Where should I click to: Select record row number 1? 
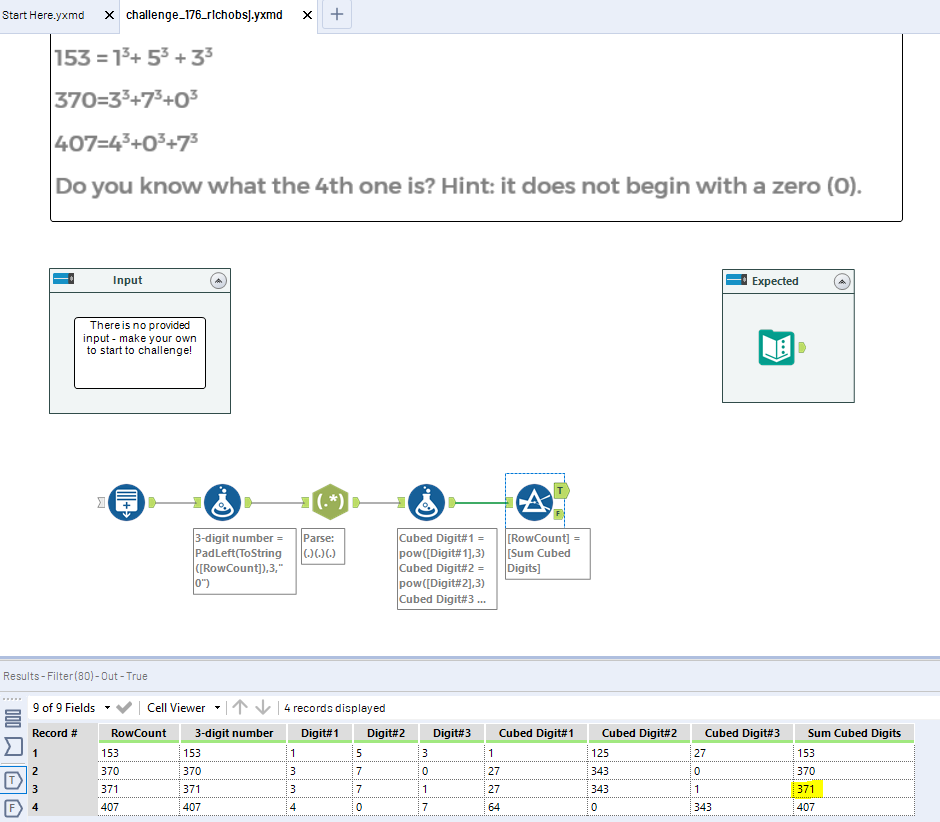click(x=63, y=753)
